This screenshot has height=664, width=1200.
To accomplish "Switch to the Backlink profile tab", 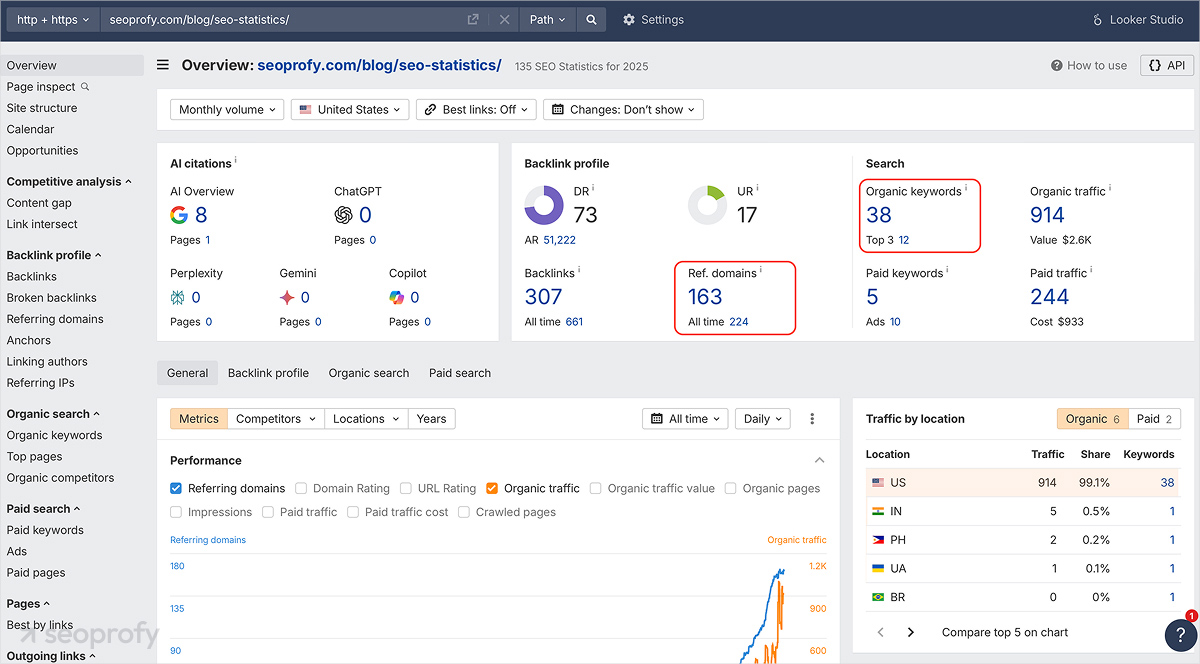I will click(268, 372).
